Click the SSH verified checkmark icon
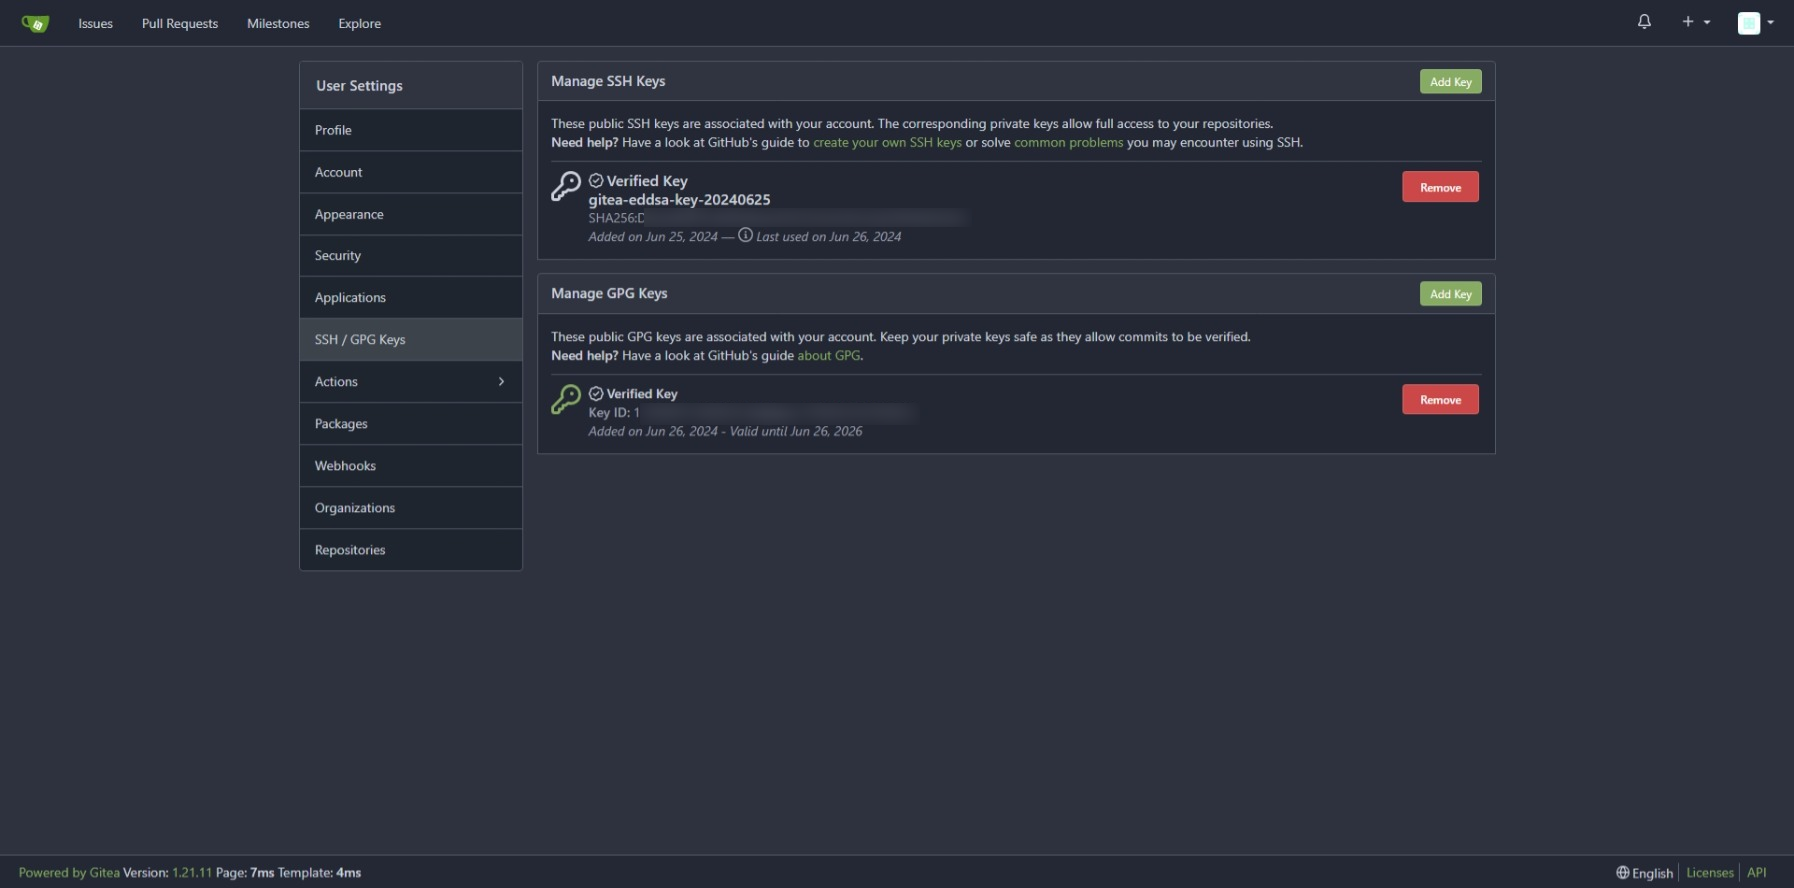Screen dimensions: 1794x888 [x=596, y=181]
